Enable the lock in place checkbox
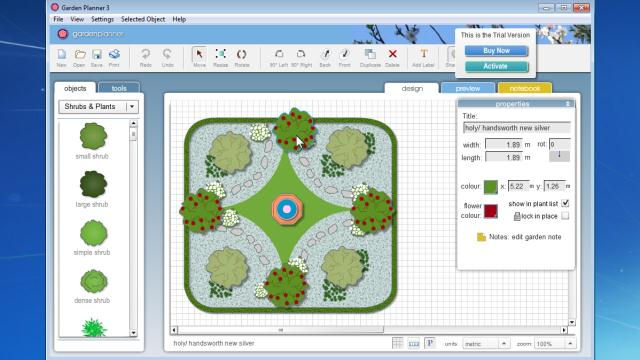640x360 pixels. point(565,216)
